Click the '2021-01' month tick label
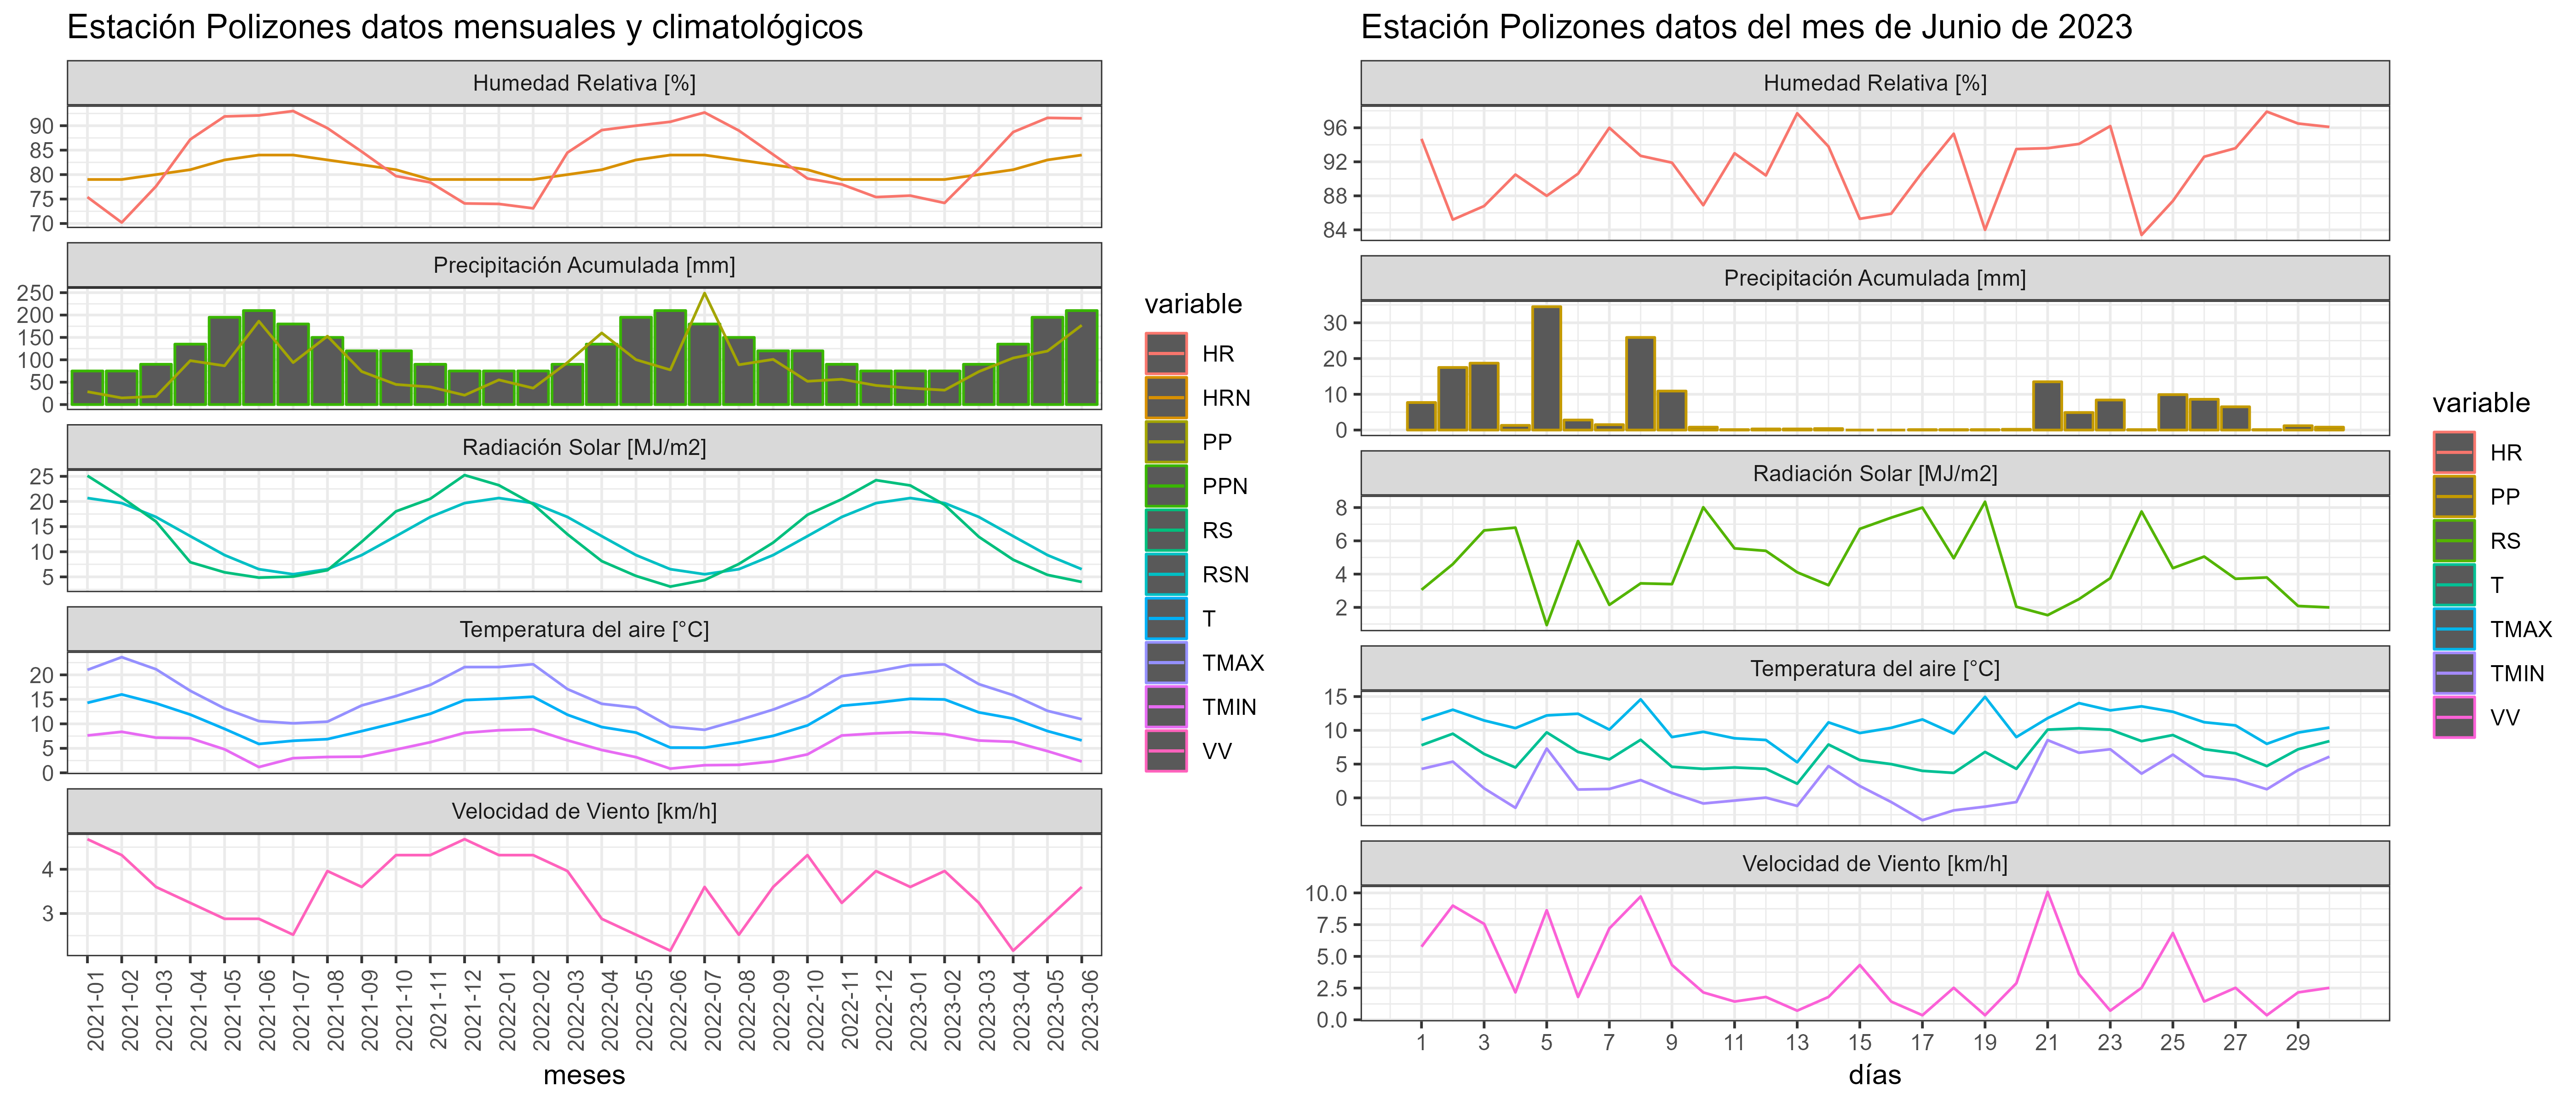The height and width of the screenshot is (1104, 2576). point(96,1010)
